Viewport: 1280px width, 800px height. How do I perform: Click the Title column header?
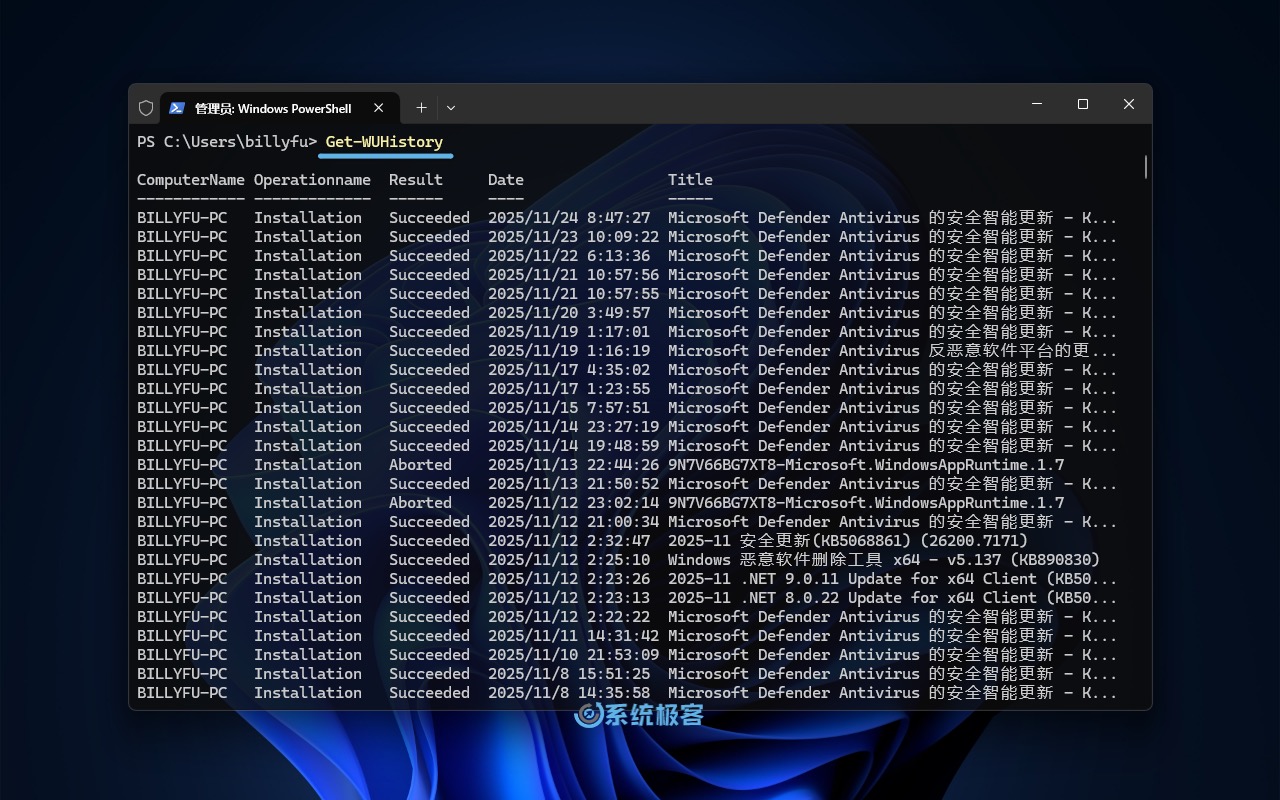(x=690, y=180)
